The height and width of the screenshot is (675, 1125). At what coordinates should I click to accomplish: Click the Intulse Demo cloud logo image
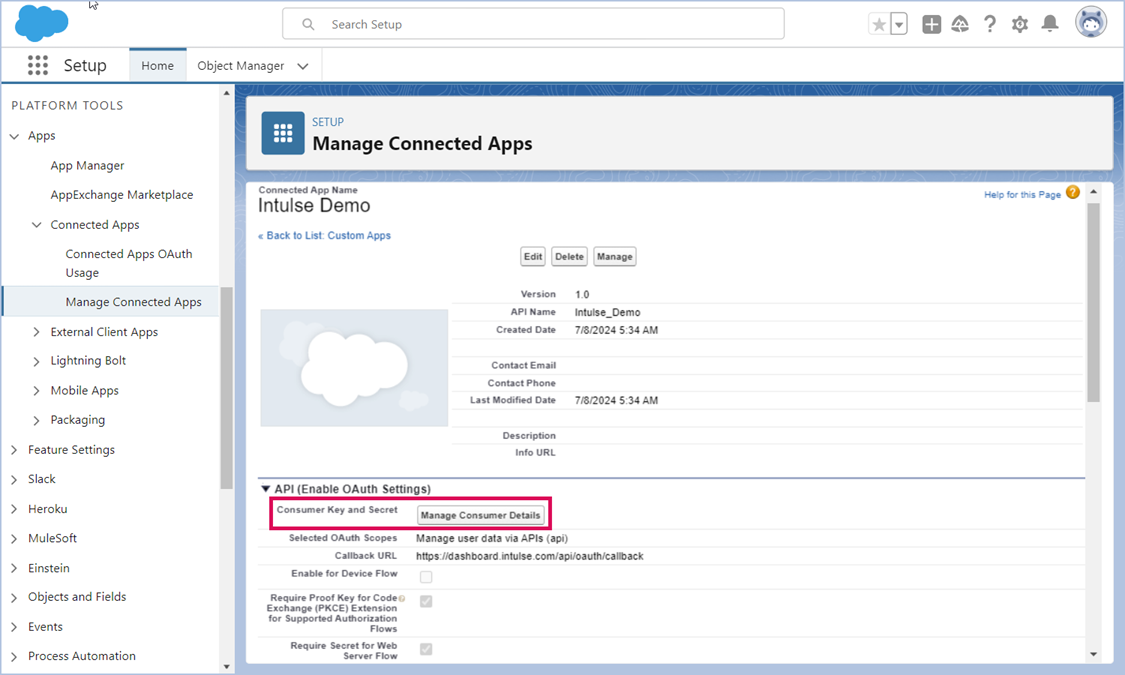click(x=354, y=368)
